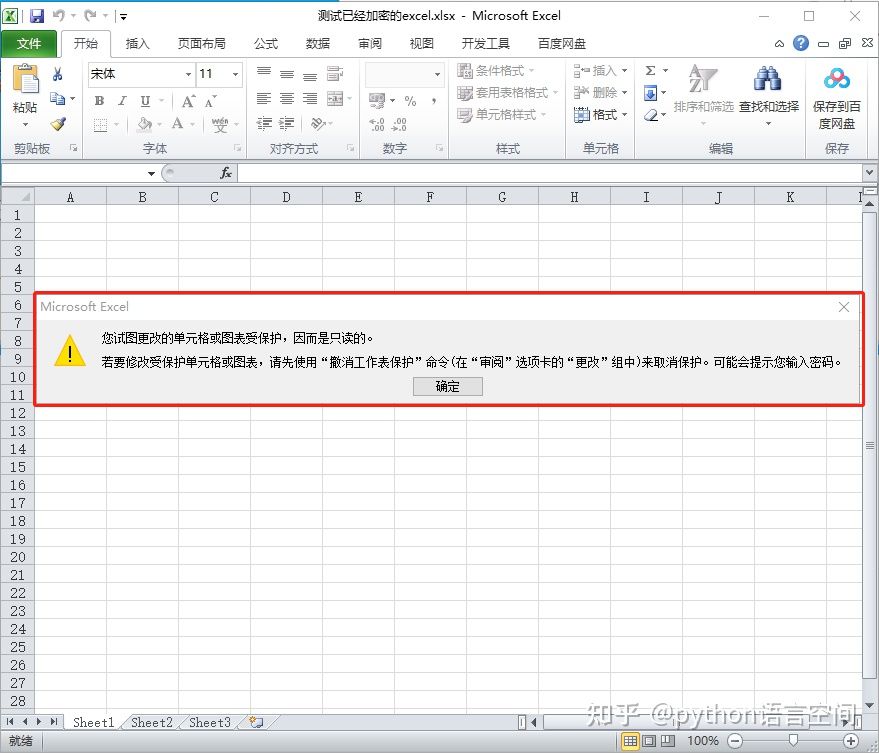879x753 pixels.
Task: Close the Microsoft Excel warning dialog
Action: [x=844, y=307]
